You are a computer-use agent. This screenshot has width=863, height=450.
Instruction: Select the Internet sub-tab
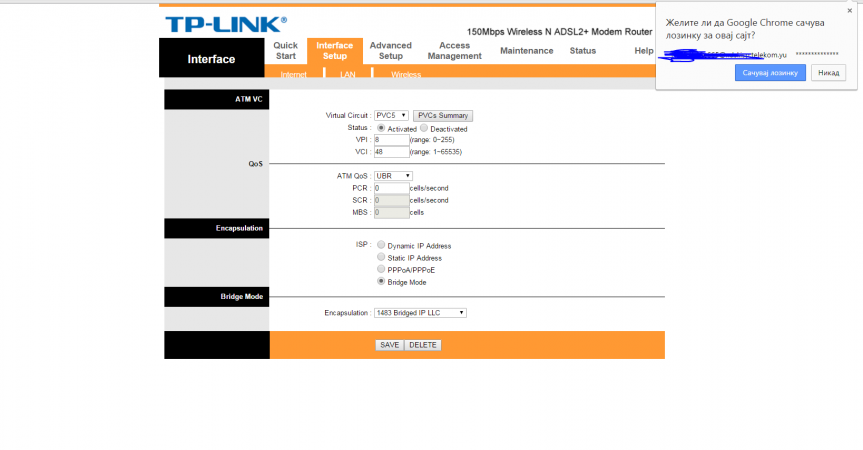click(293, 74)
